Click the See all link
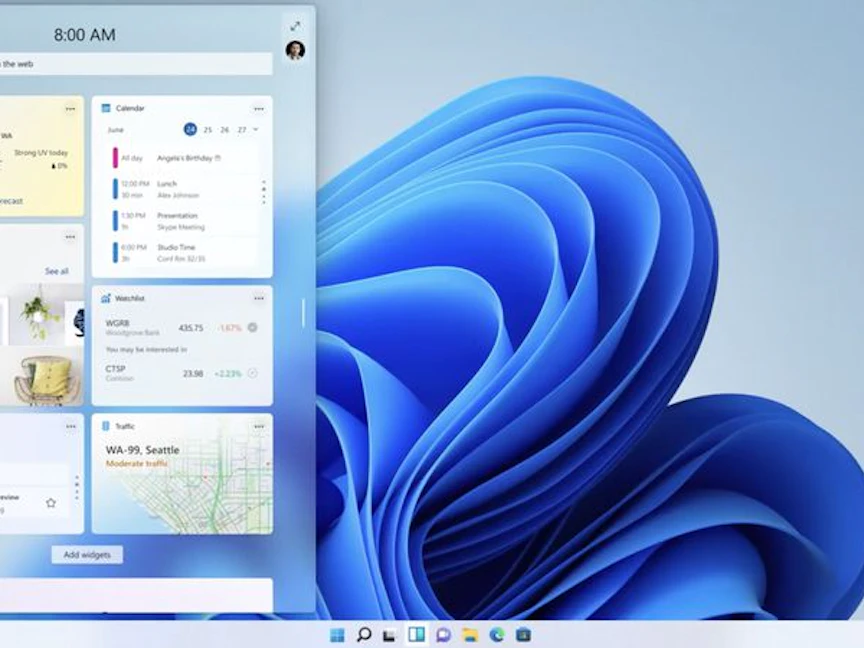The image size is (864, 648). [57, 271]
